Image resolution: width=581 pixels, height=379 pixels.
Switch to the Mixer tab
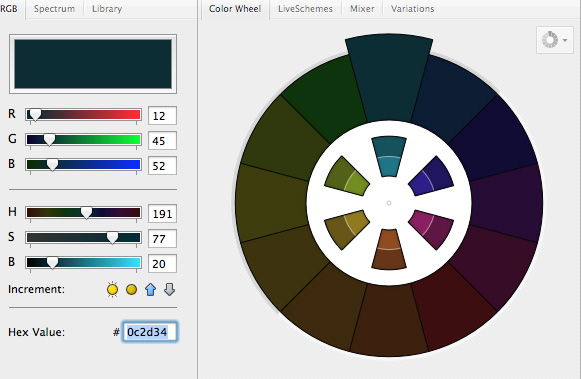(x=362, y=9)
